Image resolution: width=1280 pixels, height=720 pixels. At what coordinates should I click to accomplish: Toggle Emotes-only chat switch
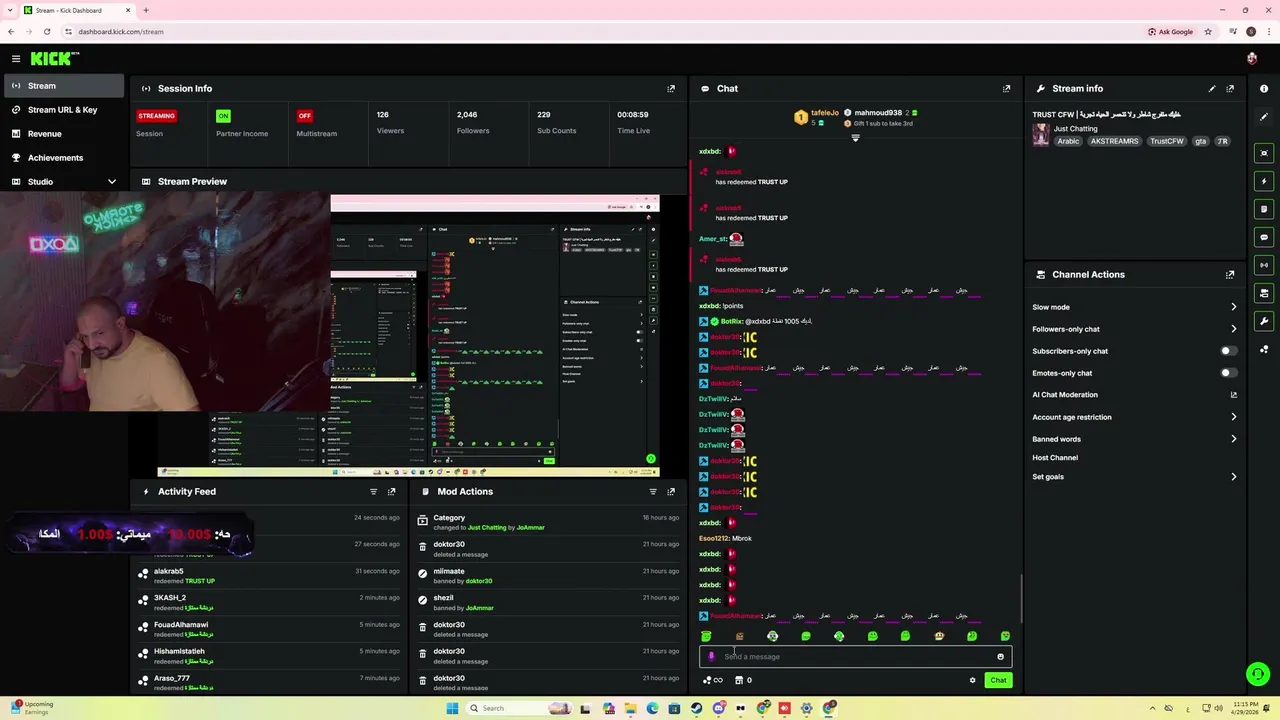[1228, 373]
